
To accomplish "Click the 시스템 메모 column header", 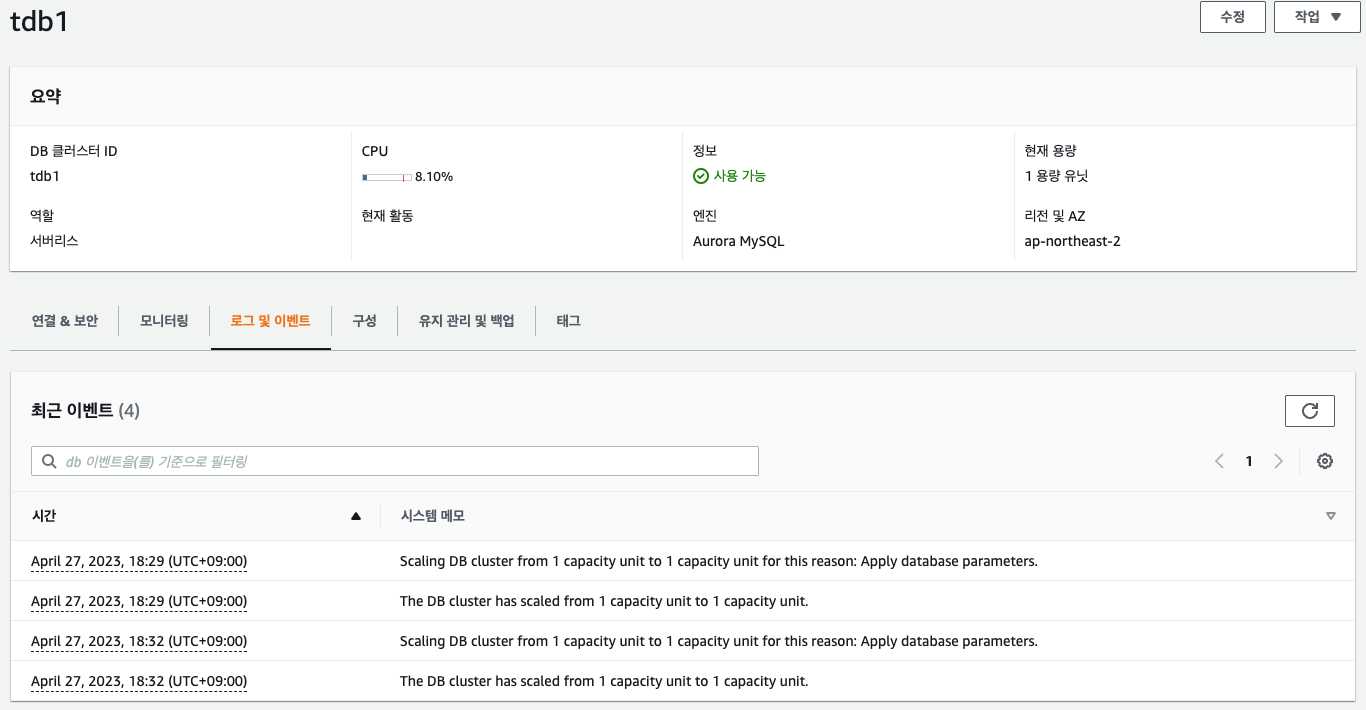I will [x=432, y=516].
